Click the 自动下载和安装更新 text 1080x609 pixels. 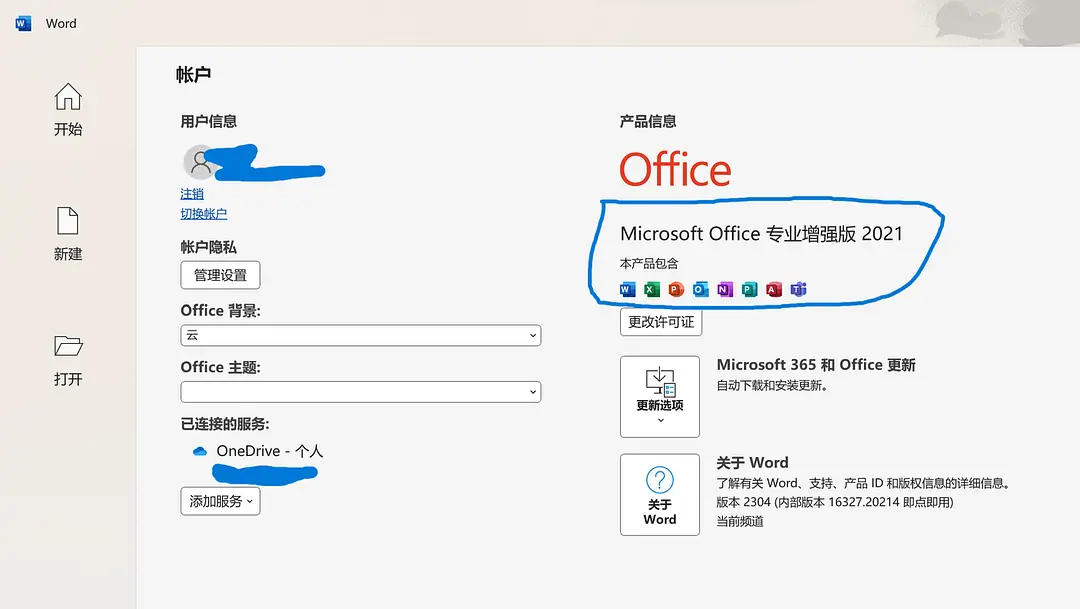point(772,386)
